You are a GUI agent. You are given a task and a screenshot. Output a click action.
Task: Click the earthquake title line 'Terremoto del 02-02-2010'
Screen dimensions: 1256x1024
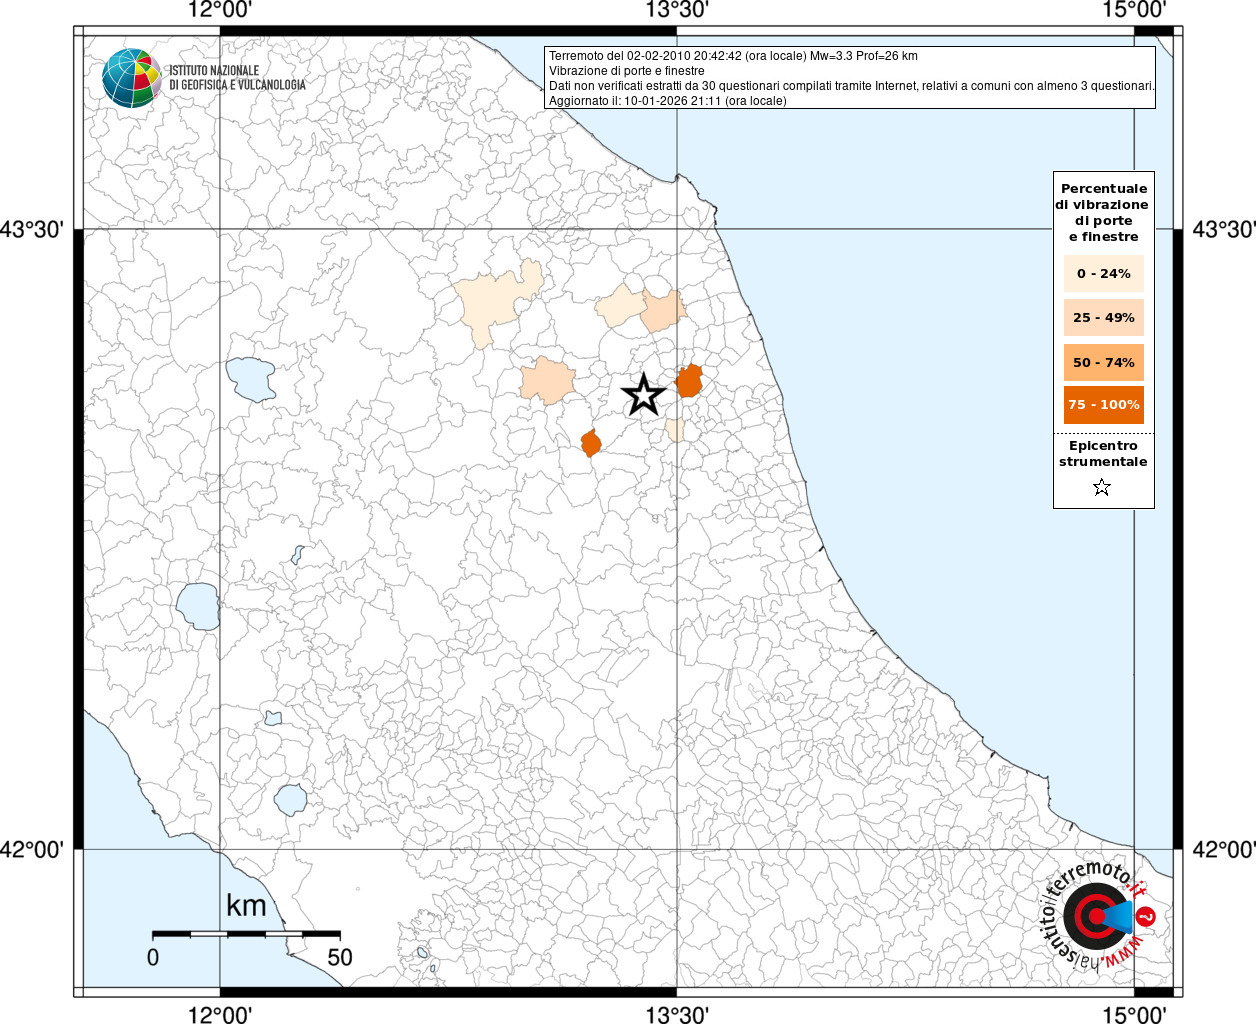click(733, 56)
